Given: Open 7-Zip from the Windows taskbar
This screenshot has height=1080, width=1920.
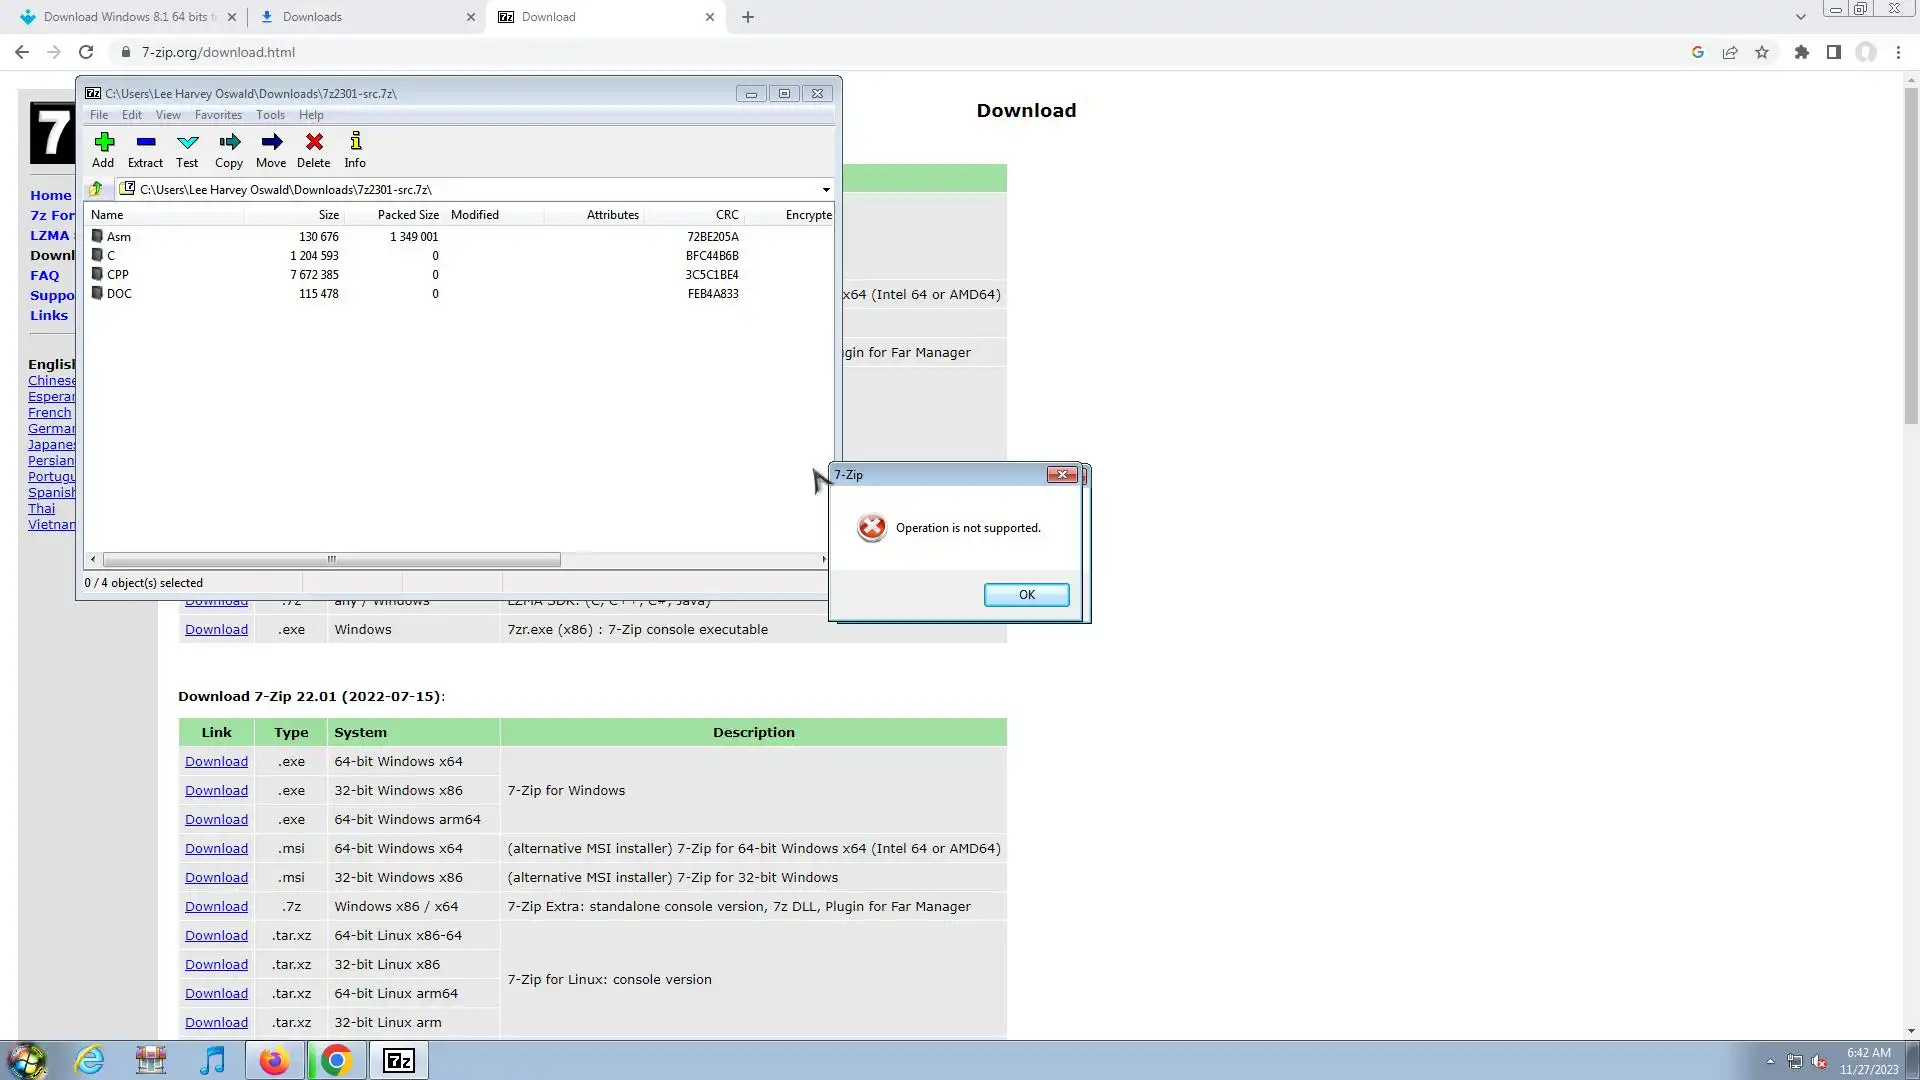Looking at the screenshot, I should coord(399,1060).
